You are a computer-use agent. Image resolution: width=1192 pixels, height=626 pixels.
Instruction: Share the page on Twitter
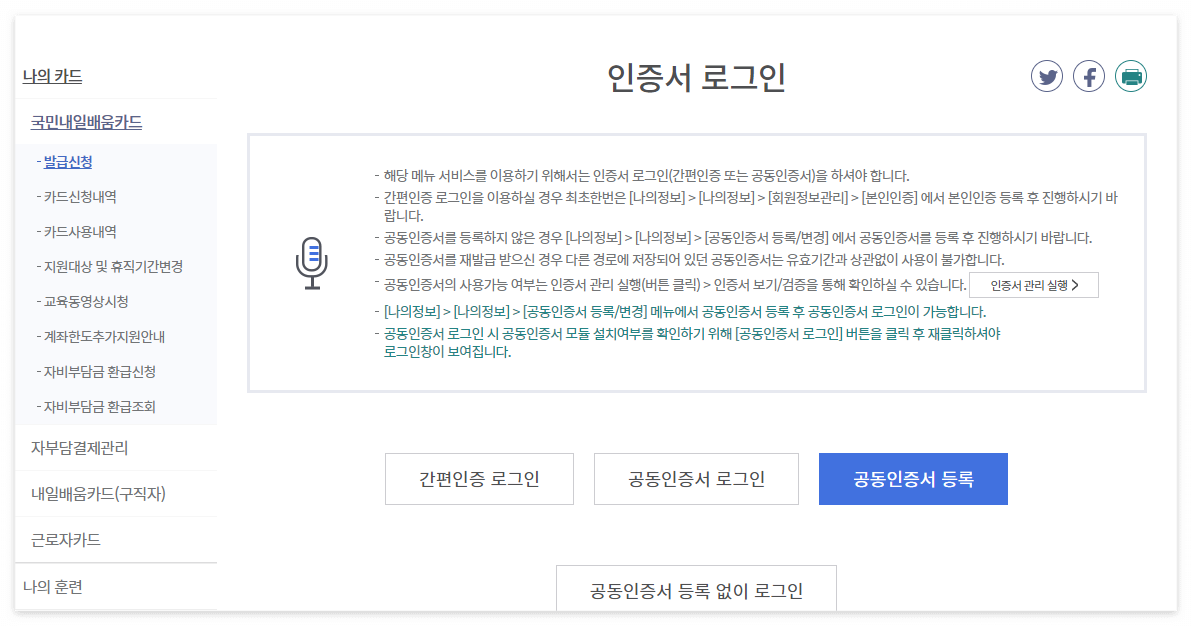tap(1047, 75)
